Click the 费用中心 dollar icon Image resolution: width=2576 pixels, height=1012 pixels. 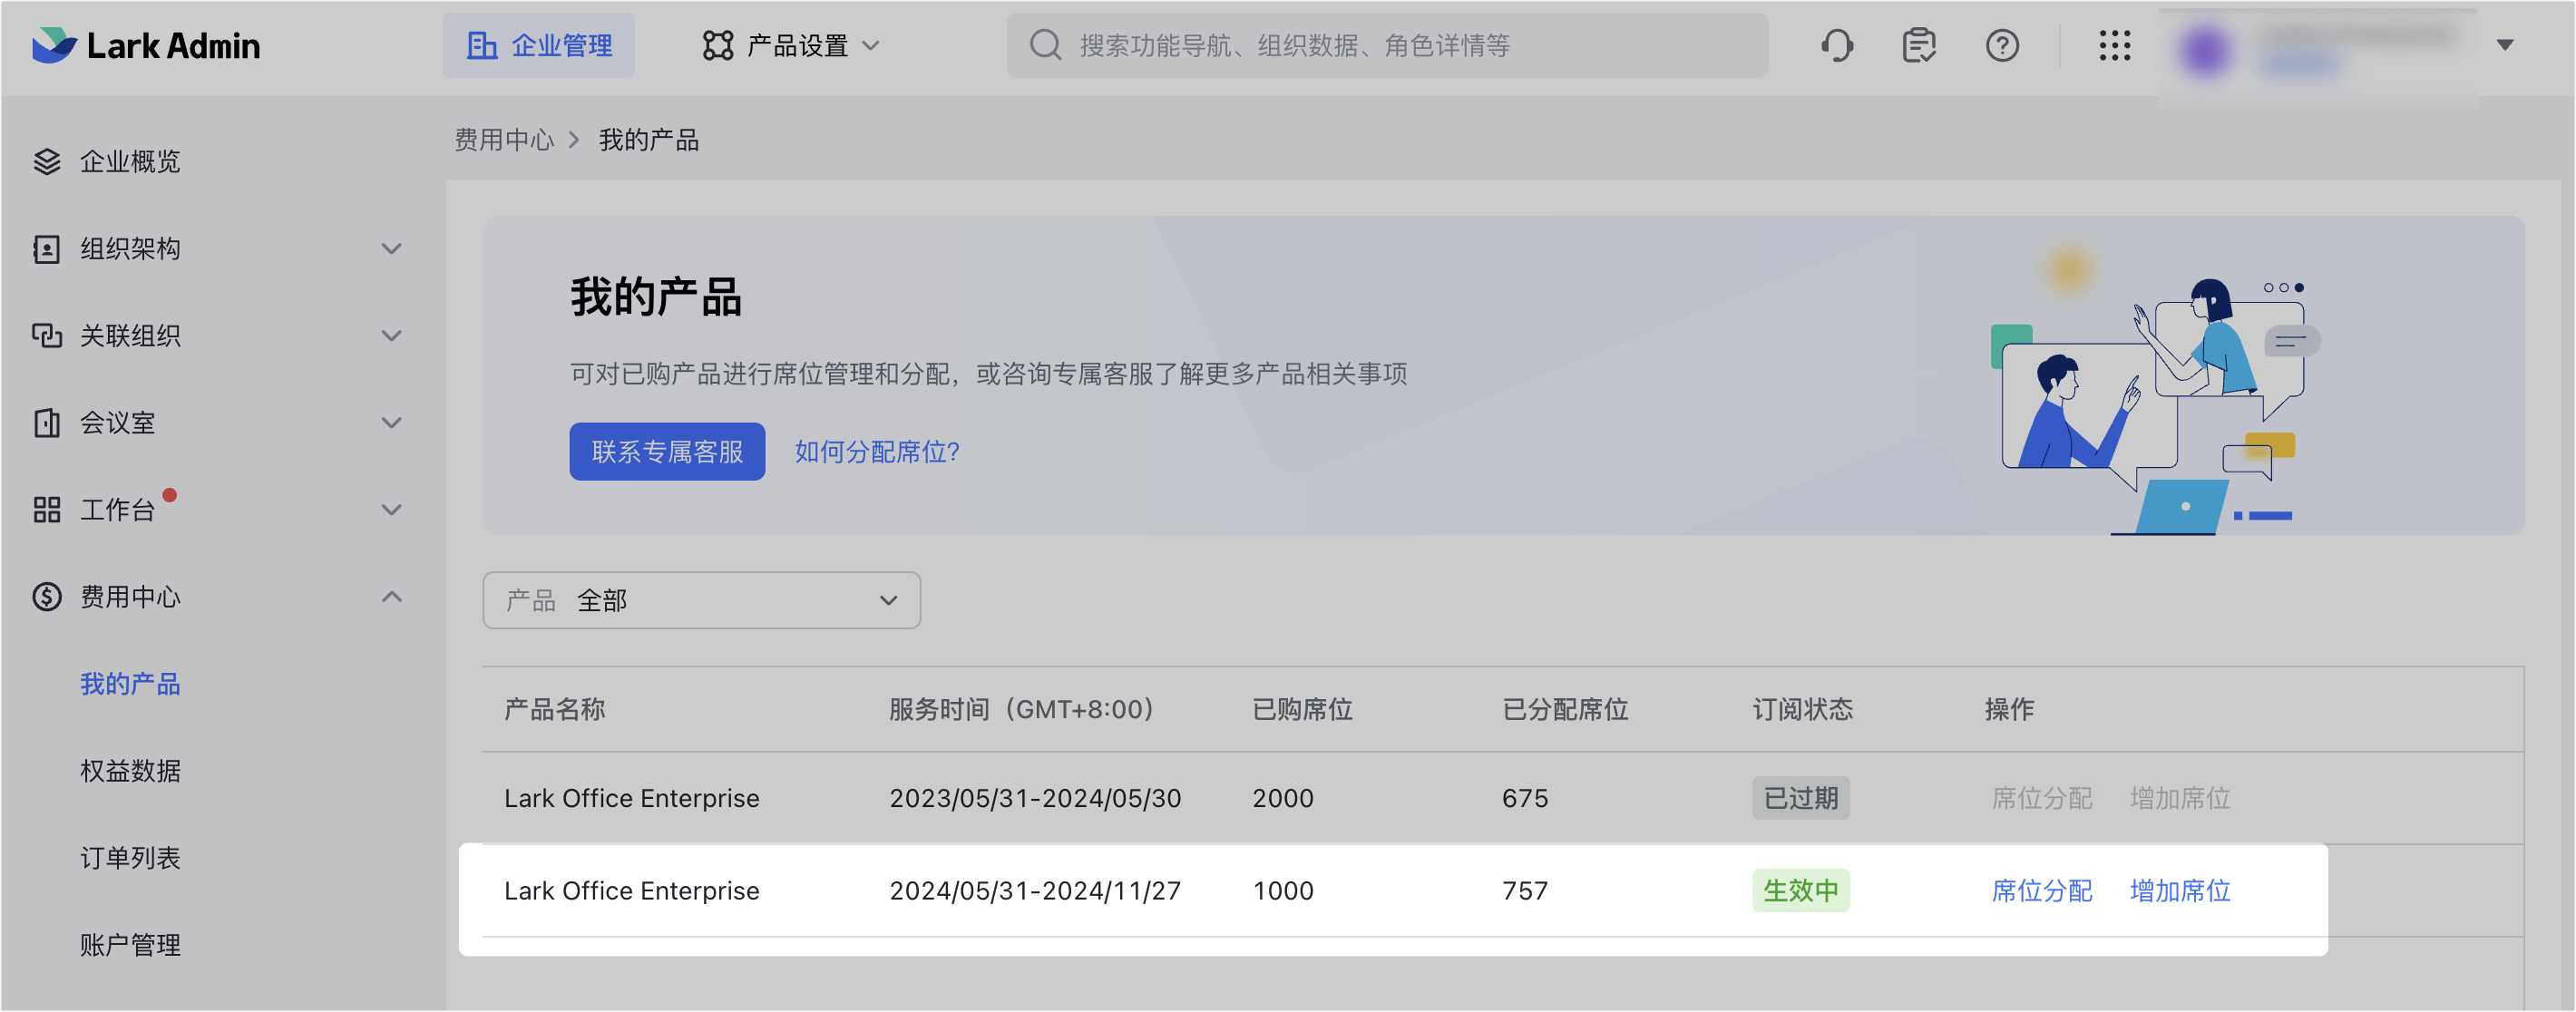click(47, 596)
